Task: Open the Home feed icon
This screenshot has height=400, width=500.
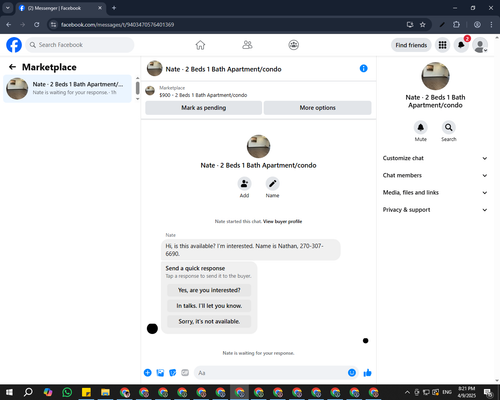Action: click(x=200, y=45)
